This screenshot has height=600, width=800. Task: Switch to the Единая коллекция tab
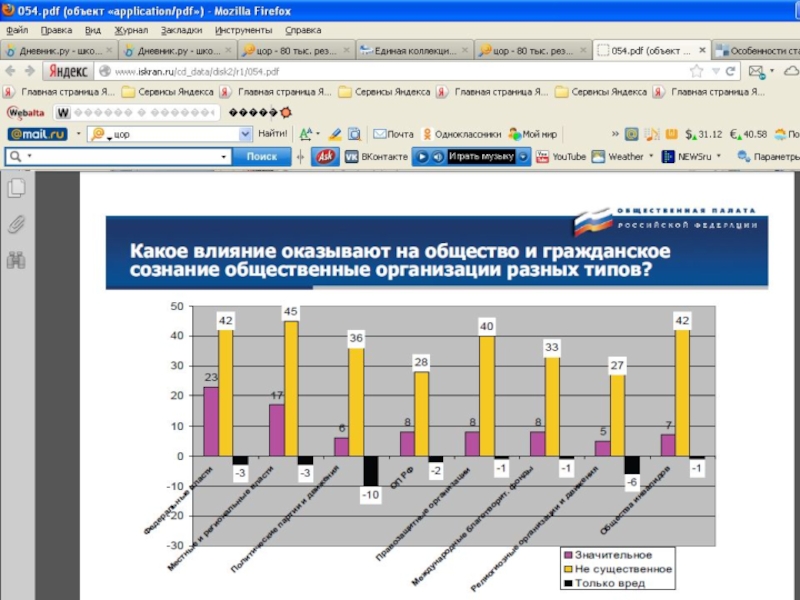(412, 50)
